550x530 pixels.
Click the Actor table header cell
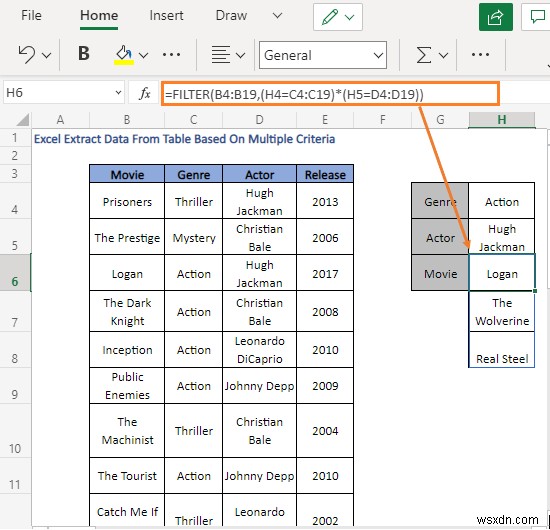pyautogui.click(x=259, y=174)
